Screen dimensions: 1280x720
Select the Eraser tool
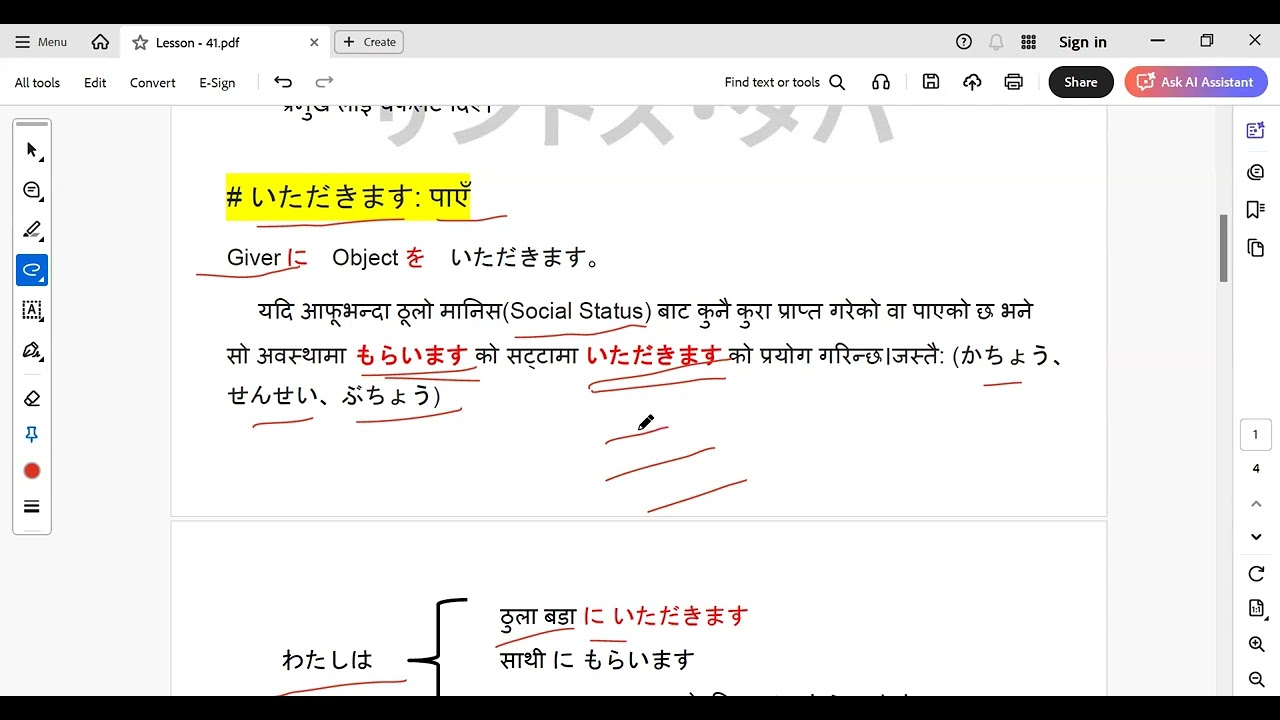point(32,398)
